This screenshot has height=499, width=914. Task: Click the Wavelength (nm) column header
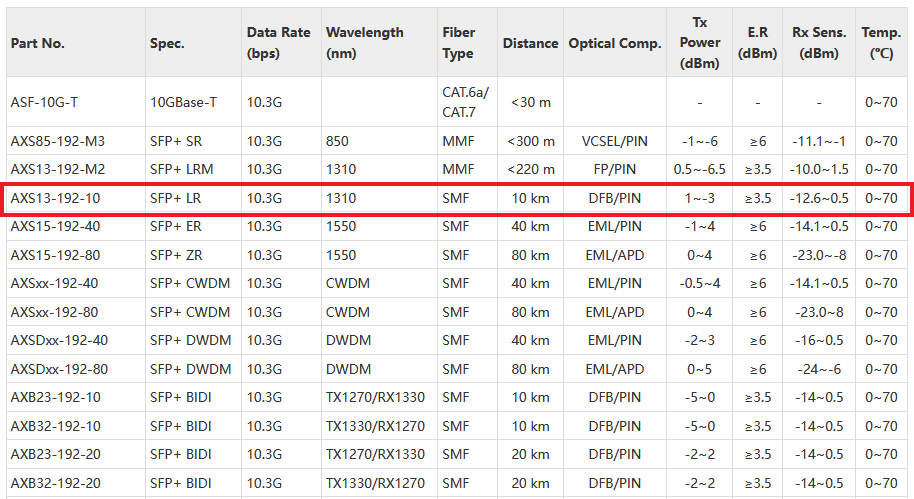click(x=364, y=43)
